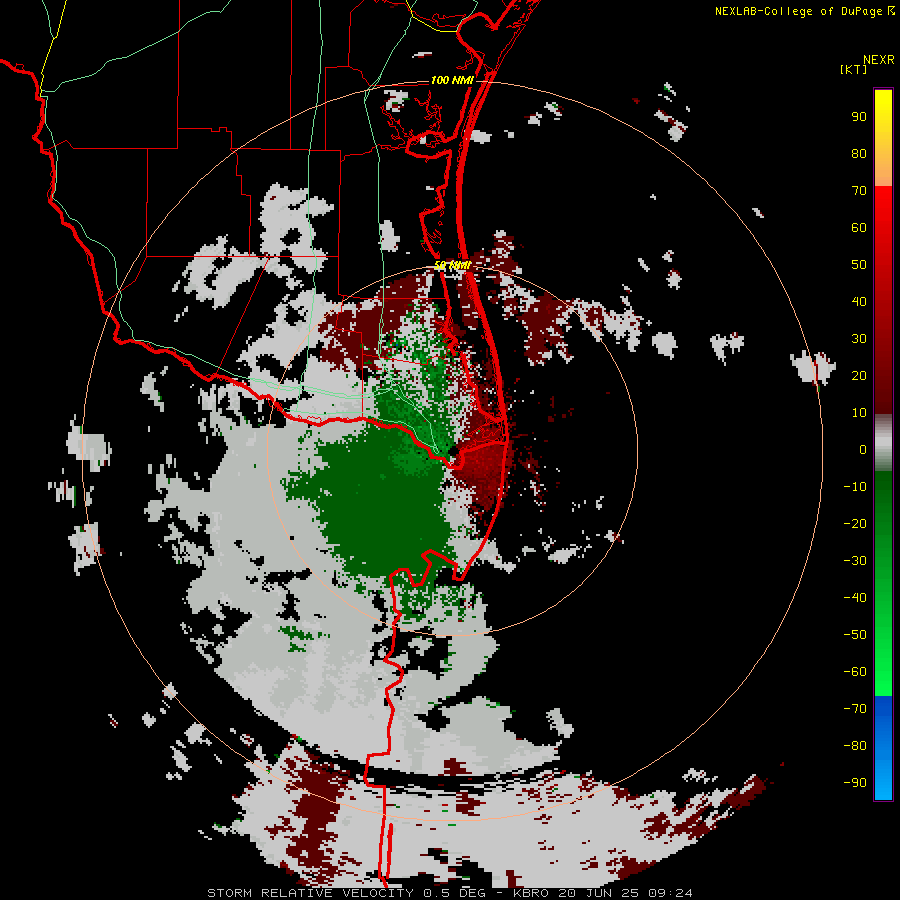Click the positive 20 value on the velocity scale

[x=859, y=376]
